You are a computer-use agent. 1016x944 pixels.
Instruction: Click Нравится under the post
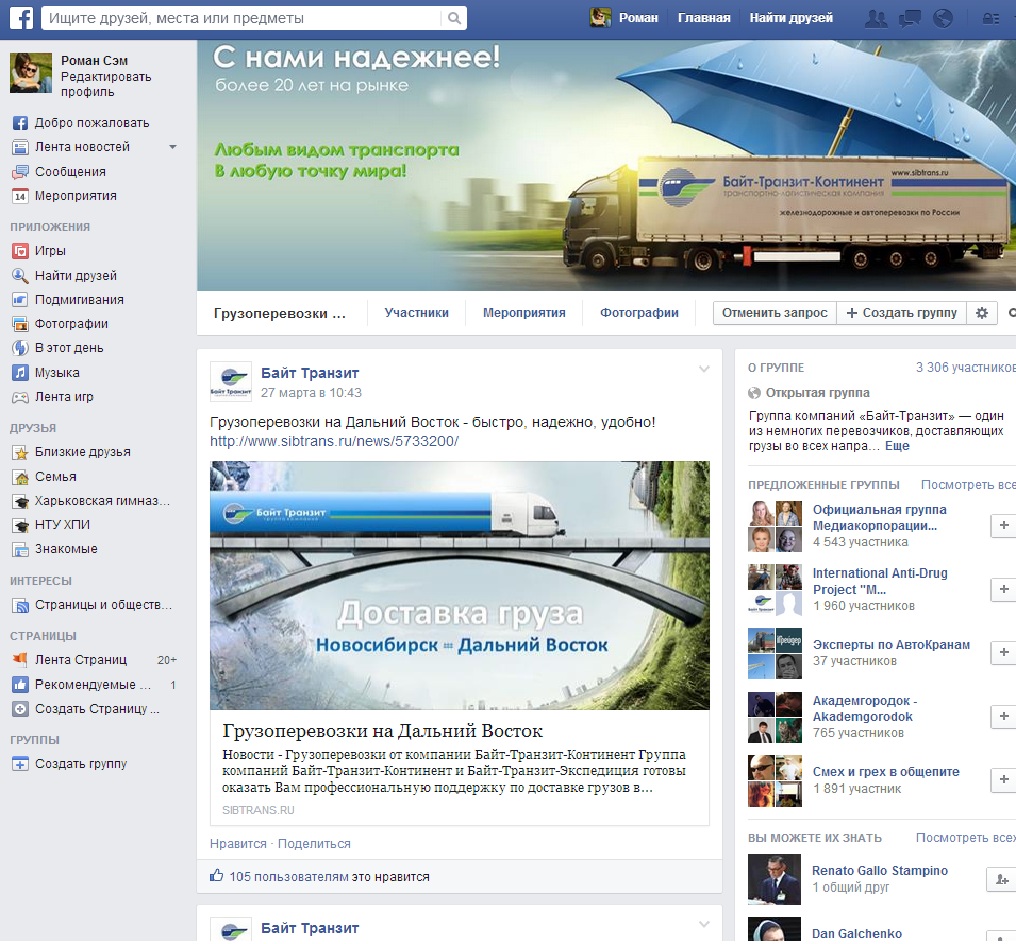(238, 844)
